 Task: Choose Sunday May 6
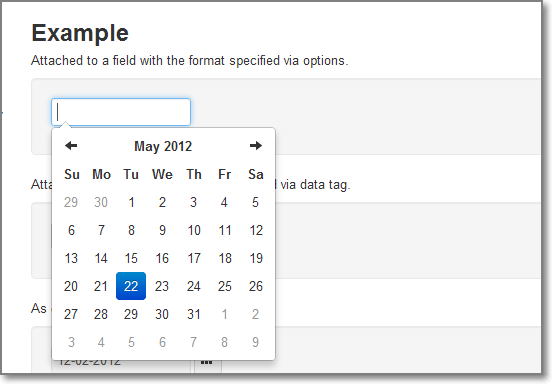click(71, 230)
